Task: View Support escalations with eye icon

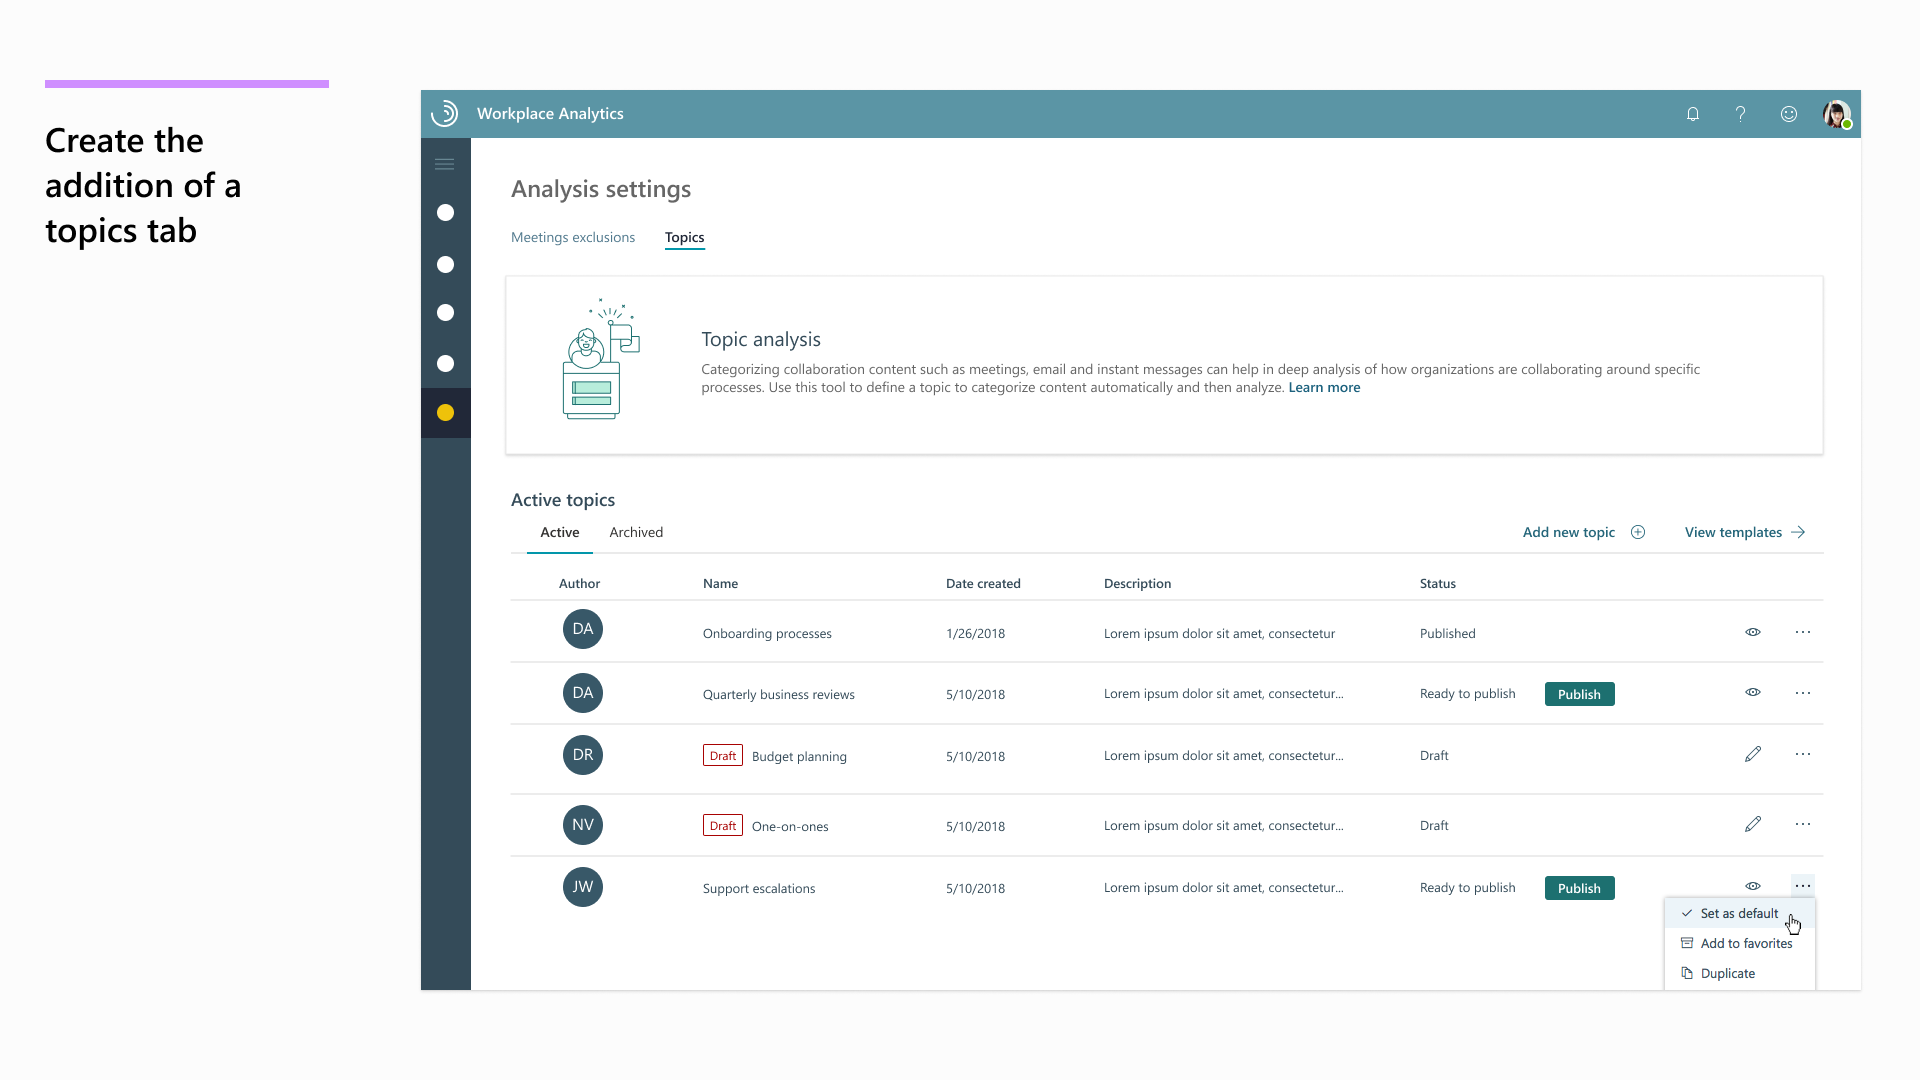Action: point(1753,886)
